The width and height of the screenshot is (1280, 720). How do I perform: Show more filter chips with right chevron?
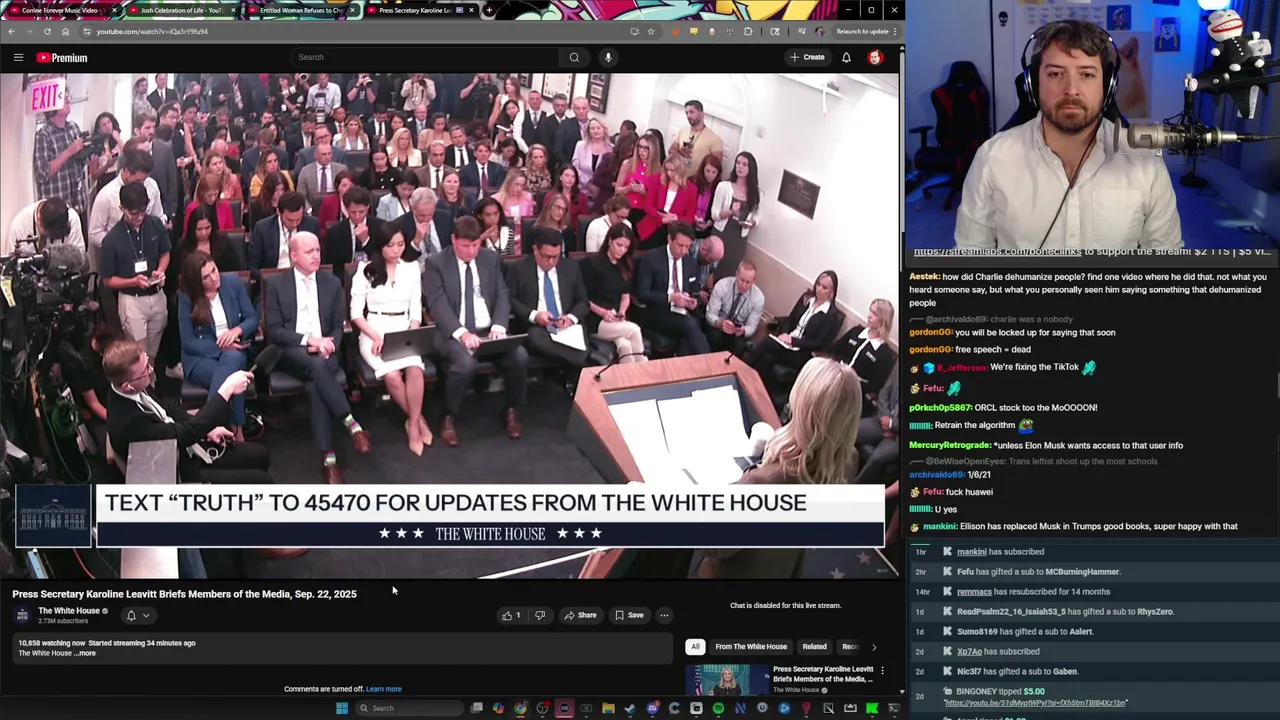pyautogui.click(x=874, y=647)
